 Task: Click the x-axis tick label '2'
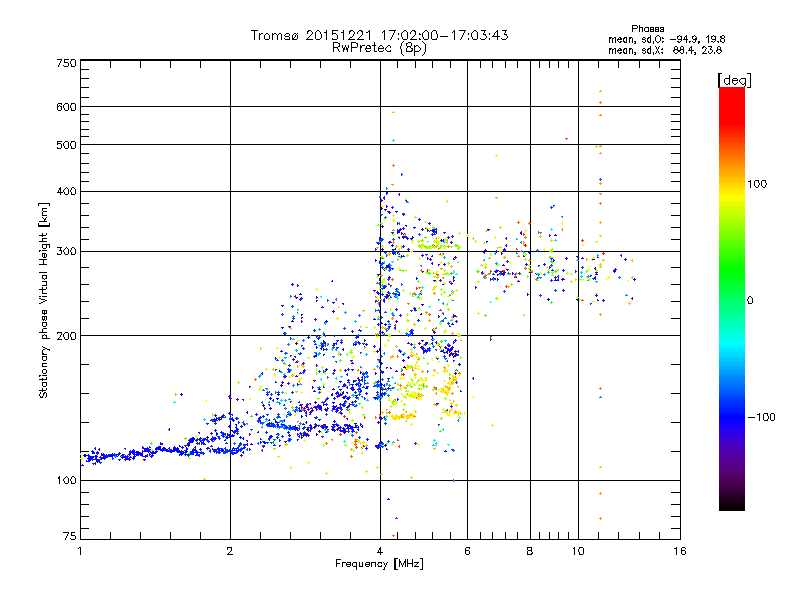click(230, 551)
